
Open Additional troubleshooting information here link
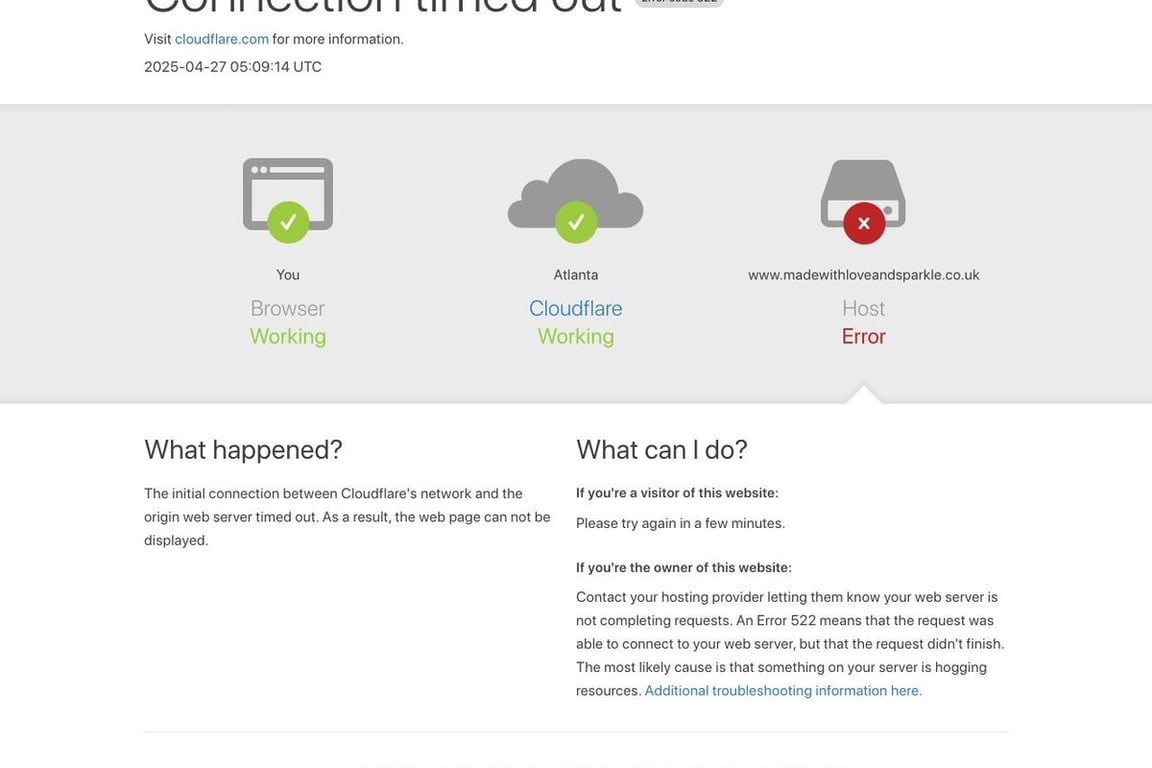[x=783, y=691]
